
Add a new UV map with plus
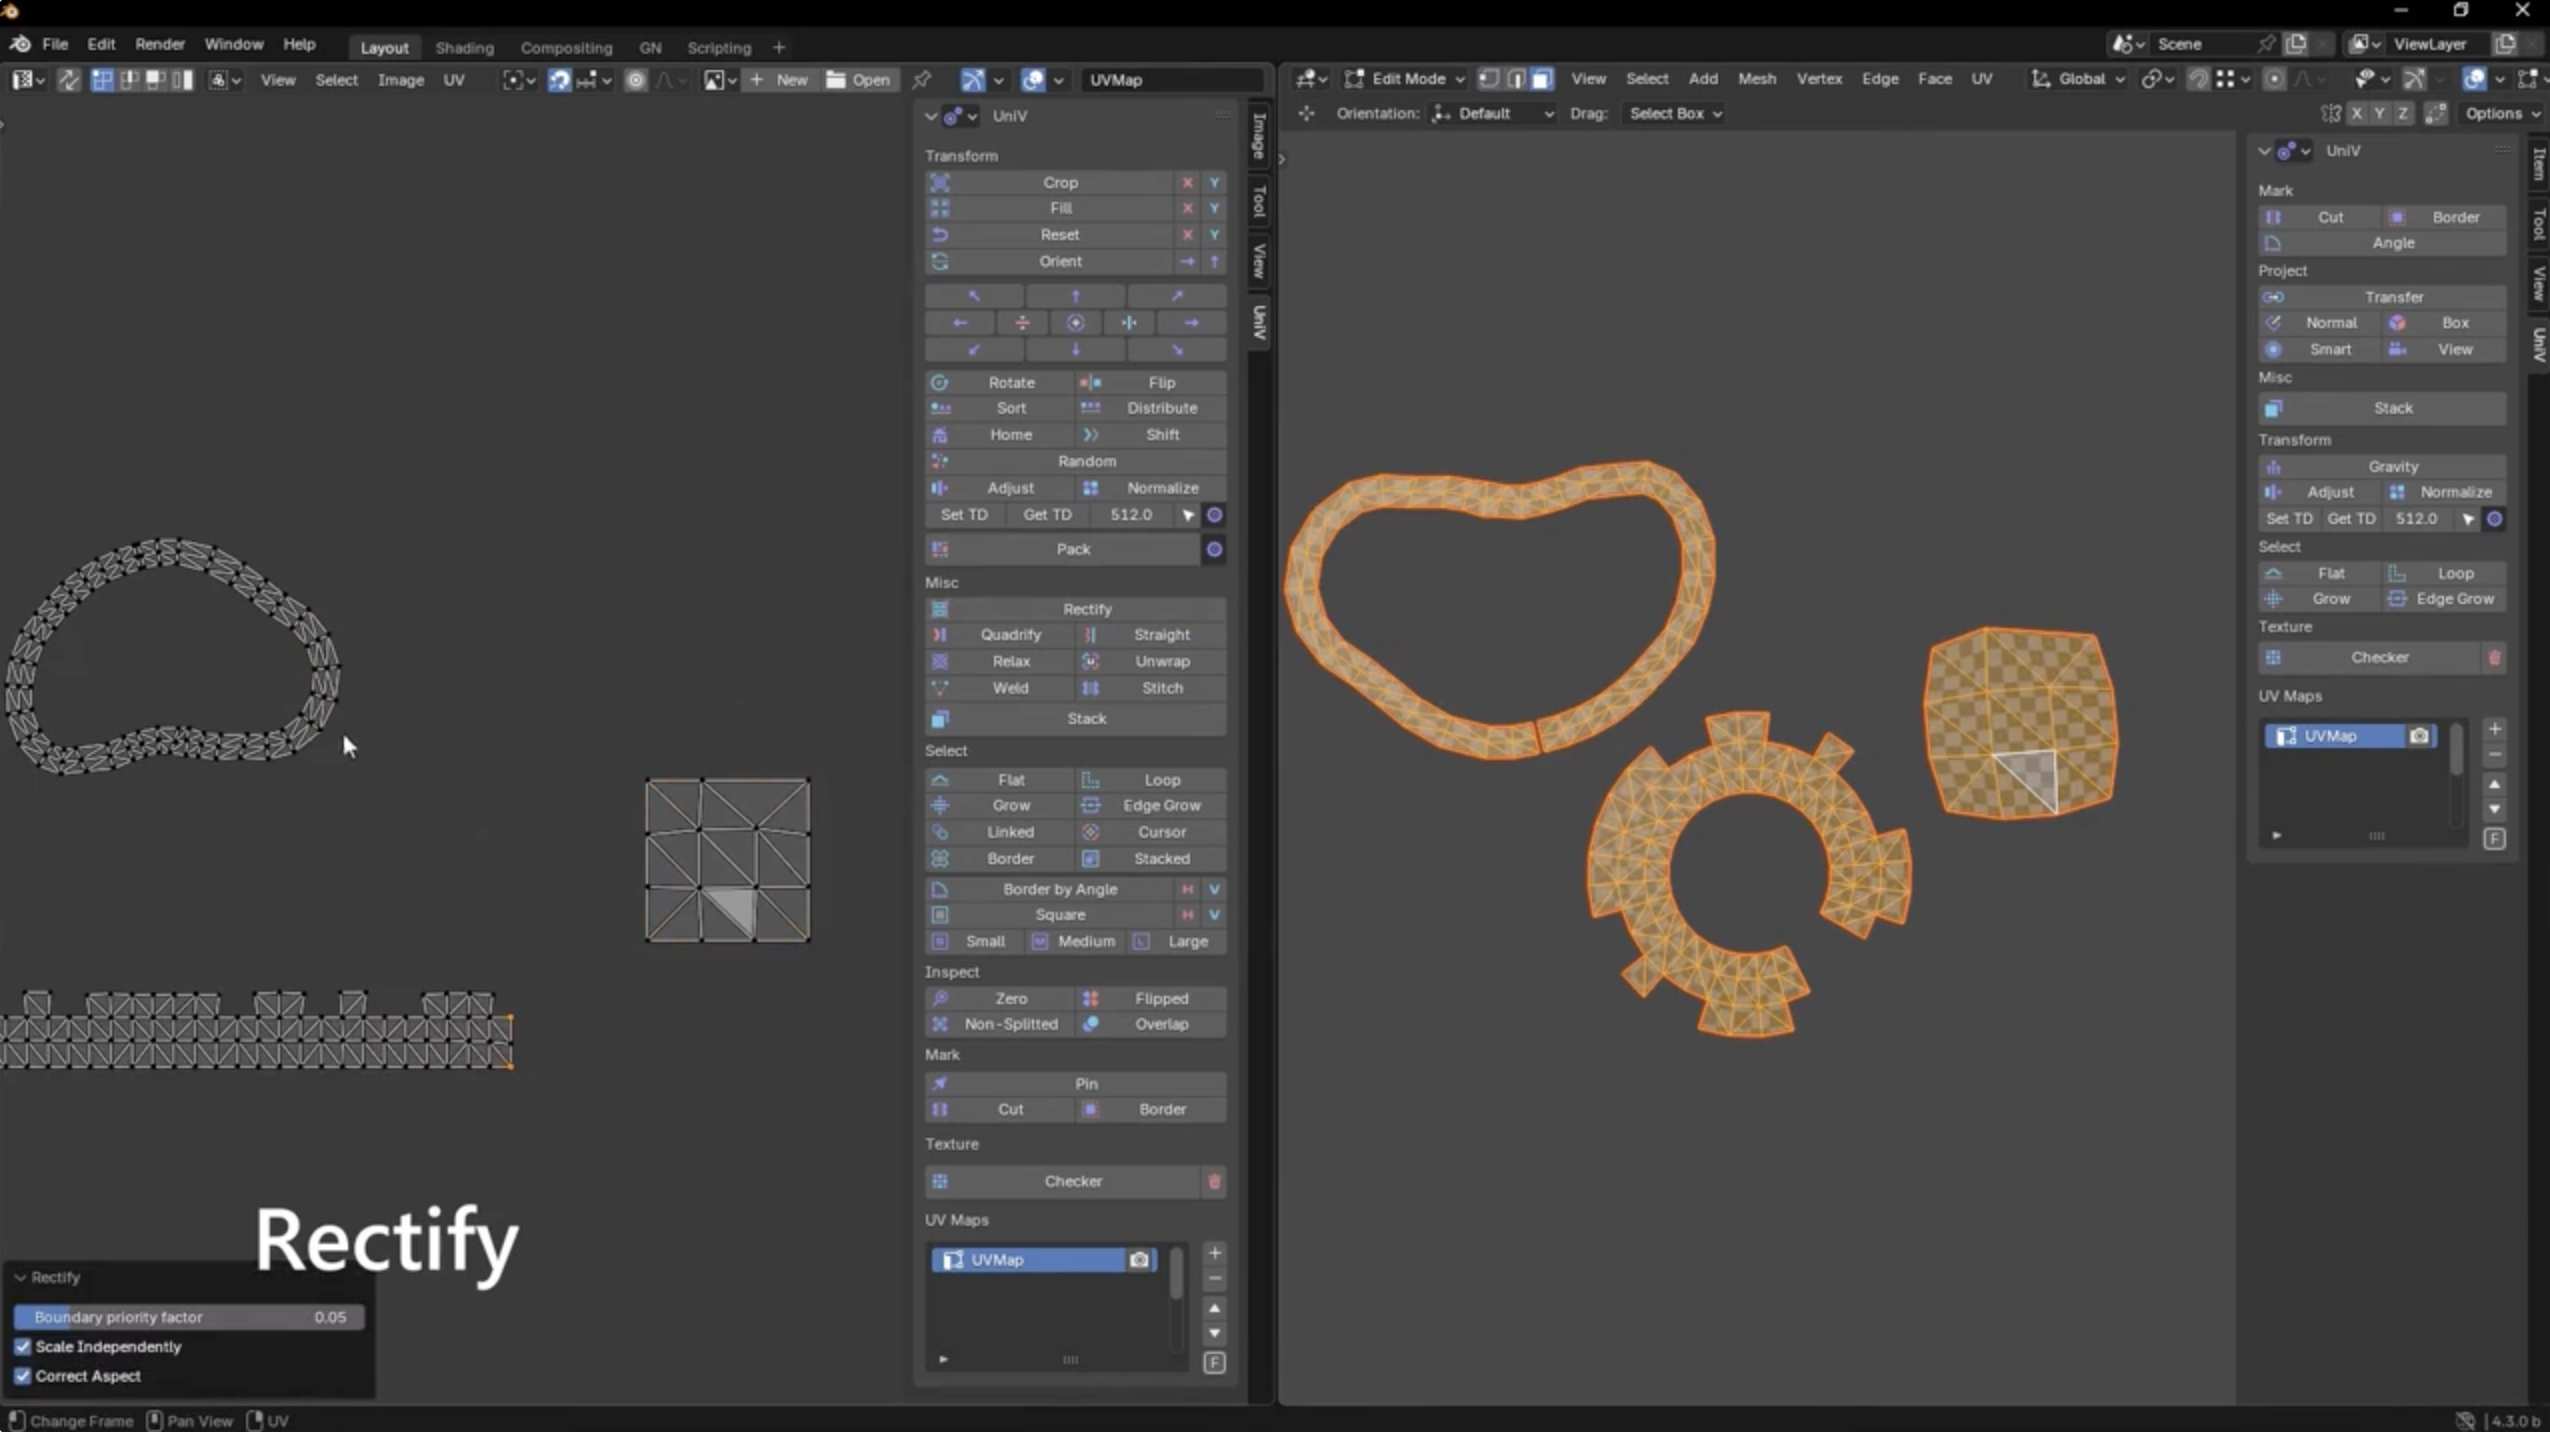1214,1253
